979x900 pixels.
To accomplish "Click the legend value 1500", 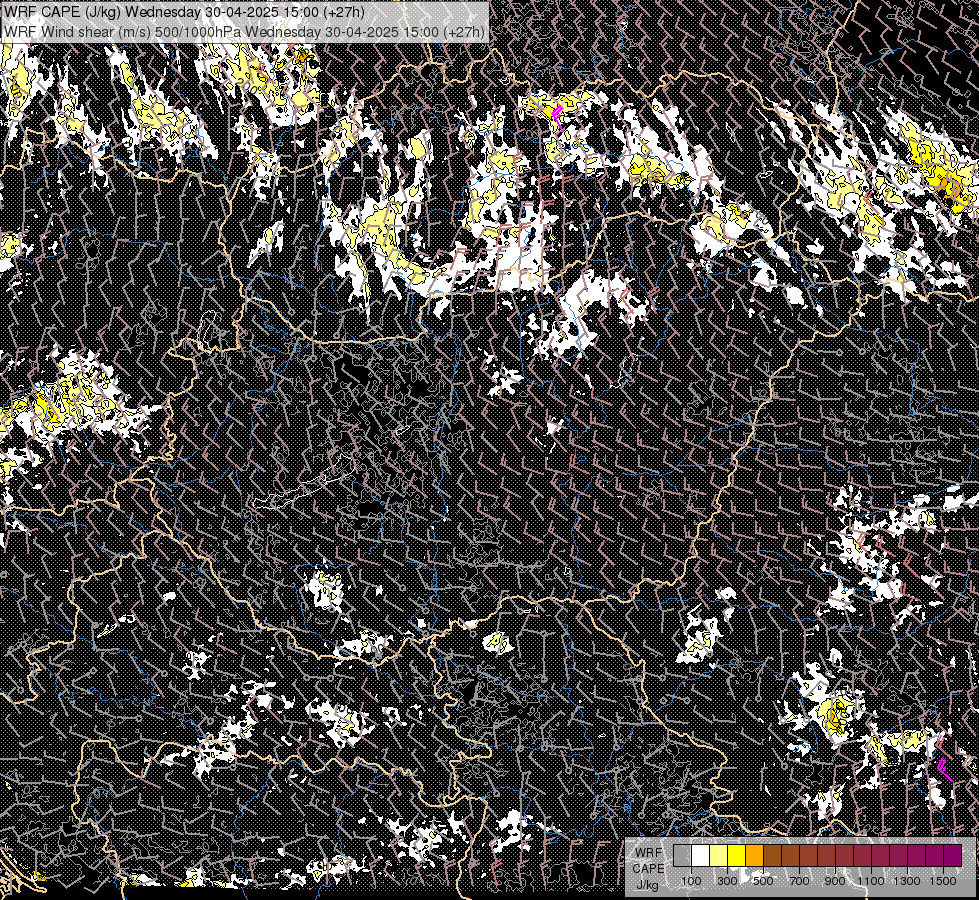I will (x=943, y=881).
